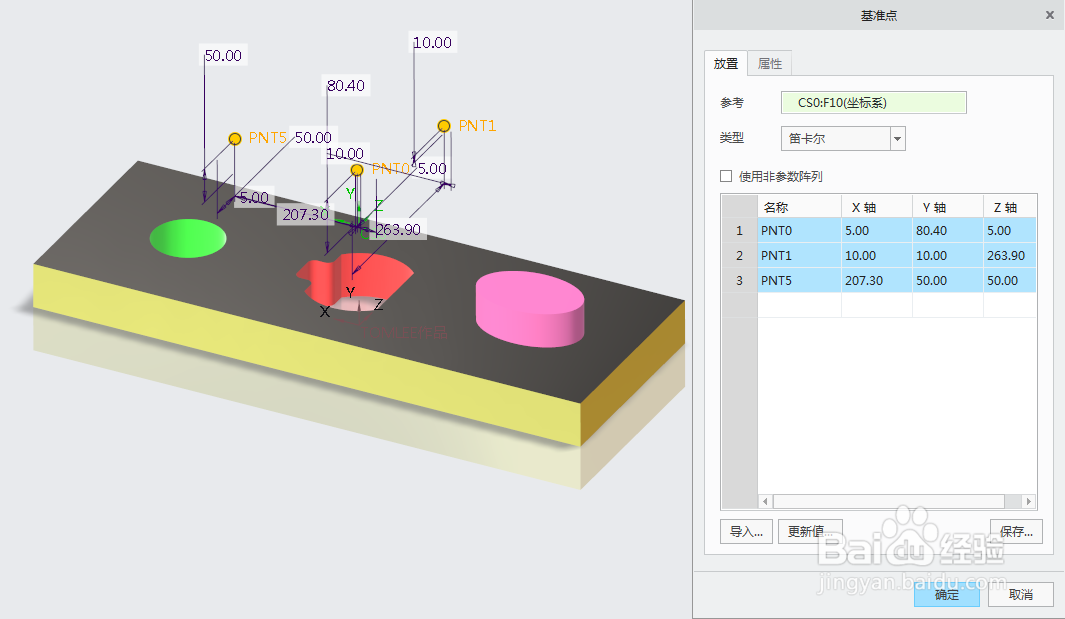
Task: Click PNT1 Y value 10.00 cell
Action: (x=948, y=255)
